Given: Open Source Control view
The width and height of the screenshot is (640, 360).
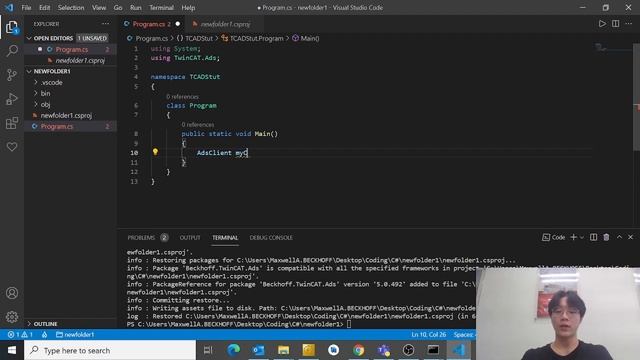Looking at the screenshot, I should (12, 75).
